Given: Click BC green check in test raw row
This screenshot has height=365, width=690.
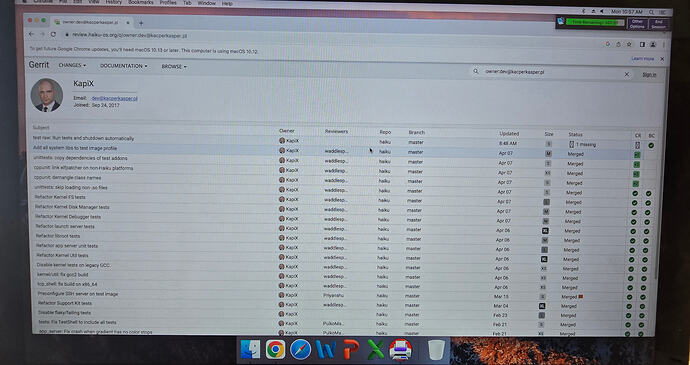Looking at the screenshot, I should [x=651, y=145].
